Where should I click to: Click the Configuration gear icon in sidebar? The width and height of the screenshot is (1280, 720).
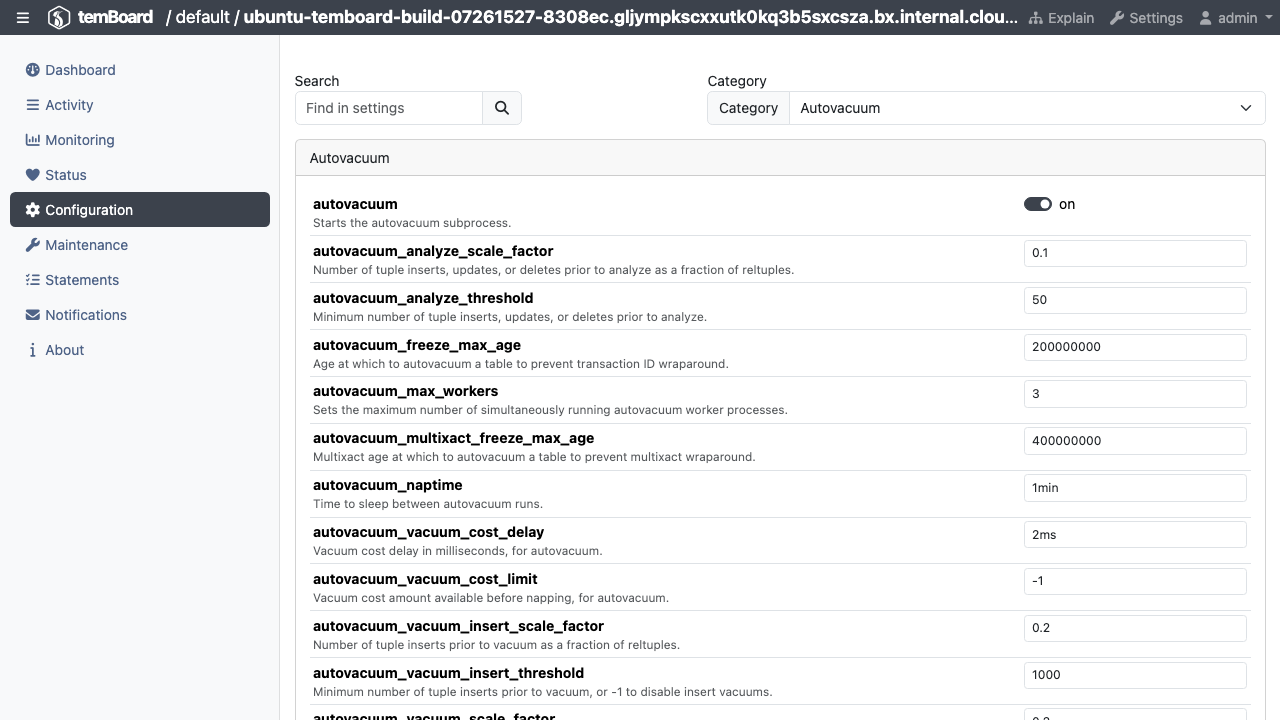click(32, 210)
